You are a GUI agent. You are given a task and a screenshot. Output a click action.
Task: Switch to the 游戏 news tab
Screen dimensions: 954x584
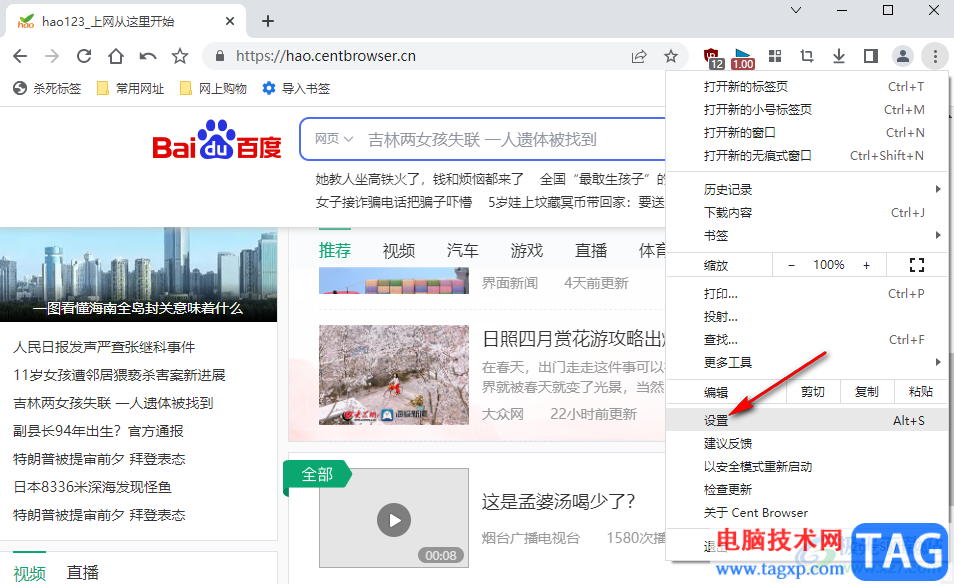click(526, 251)
